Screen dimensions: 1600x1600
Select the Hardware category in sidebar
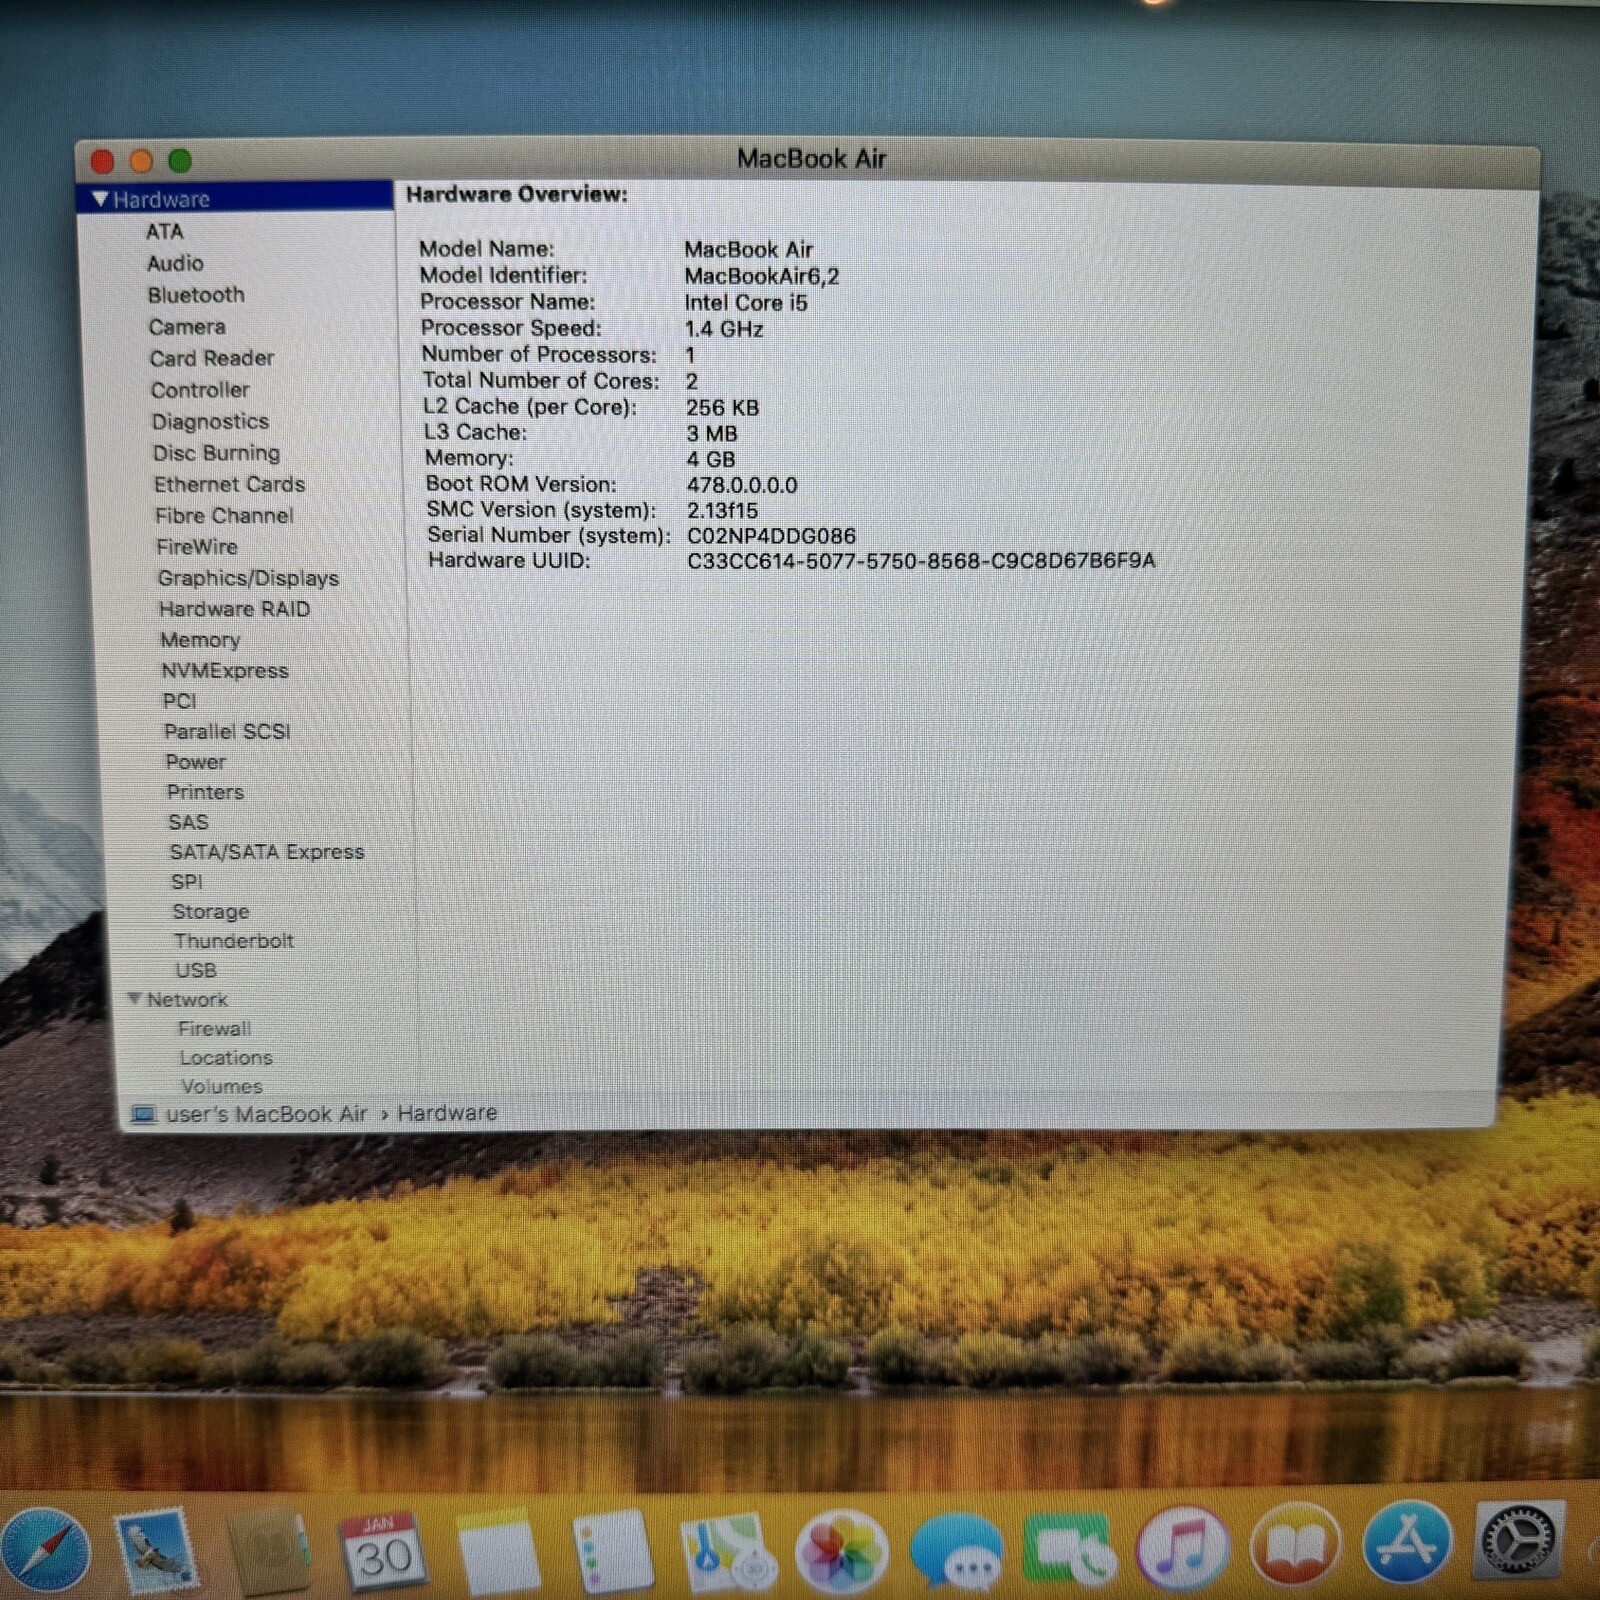[x=235, y=198]
